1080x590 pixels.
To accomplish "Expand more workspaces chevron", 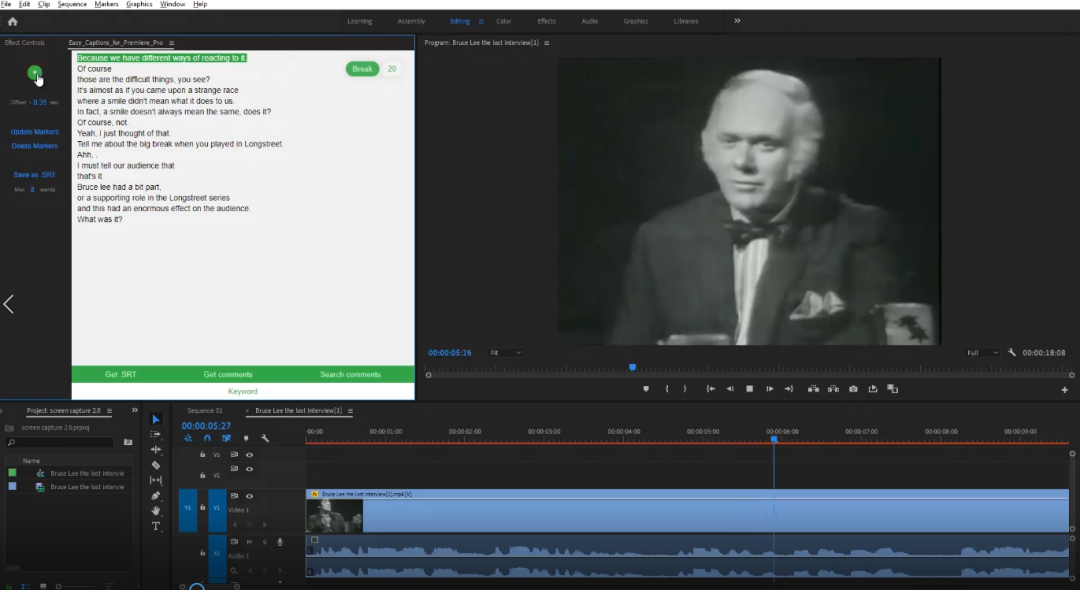I will click(737, 21).
